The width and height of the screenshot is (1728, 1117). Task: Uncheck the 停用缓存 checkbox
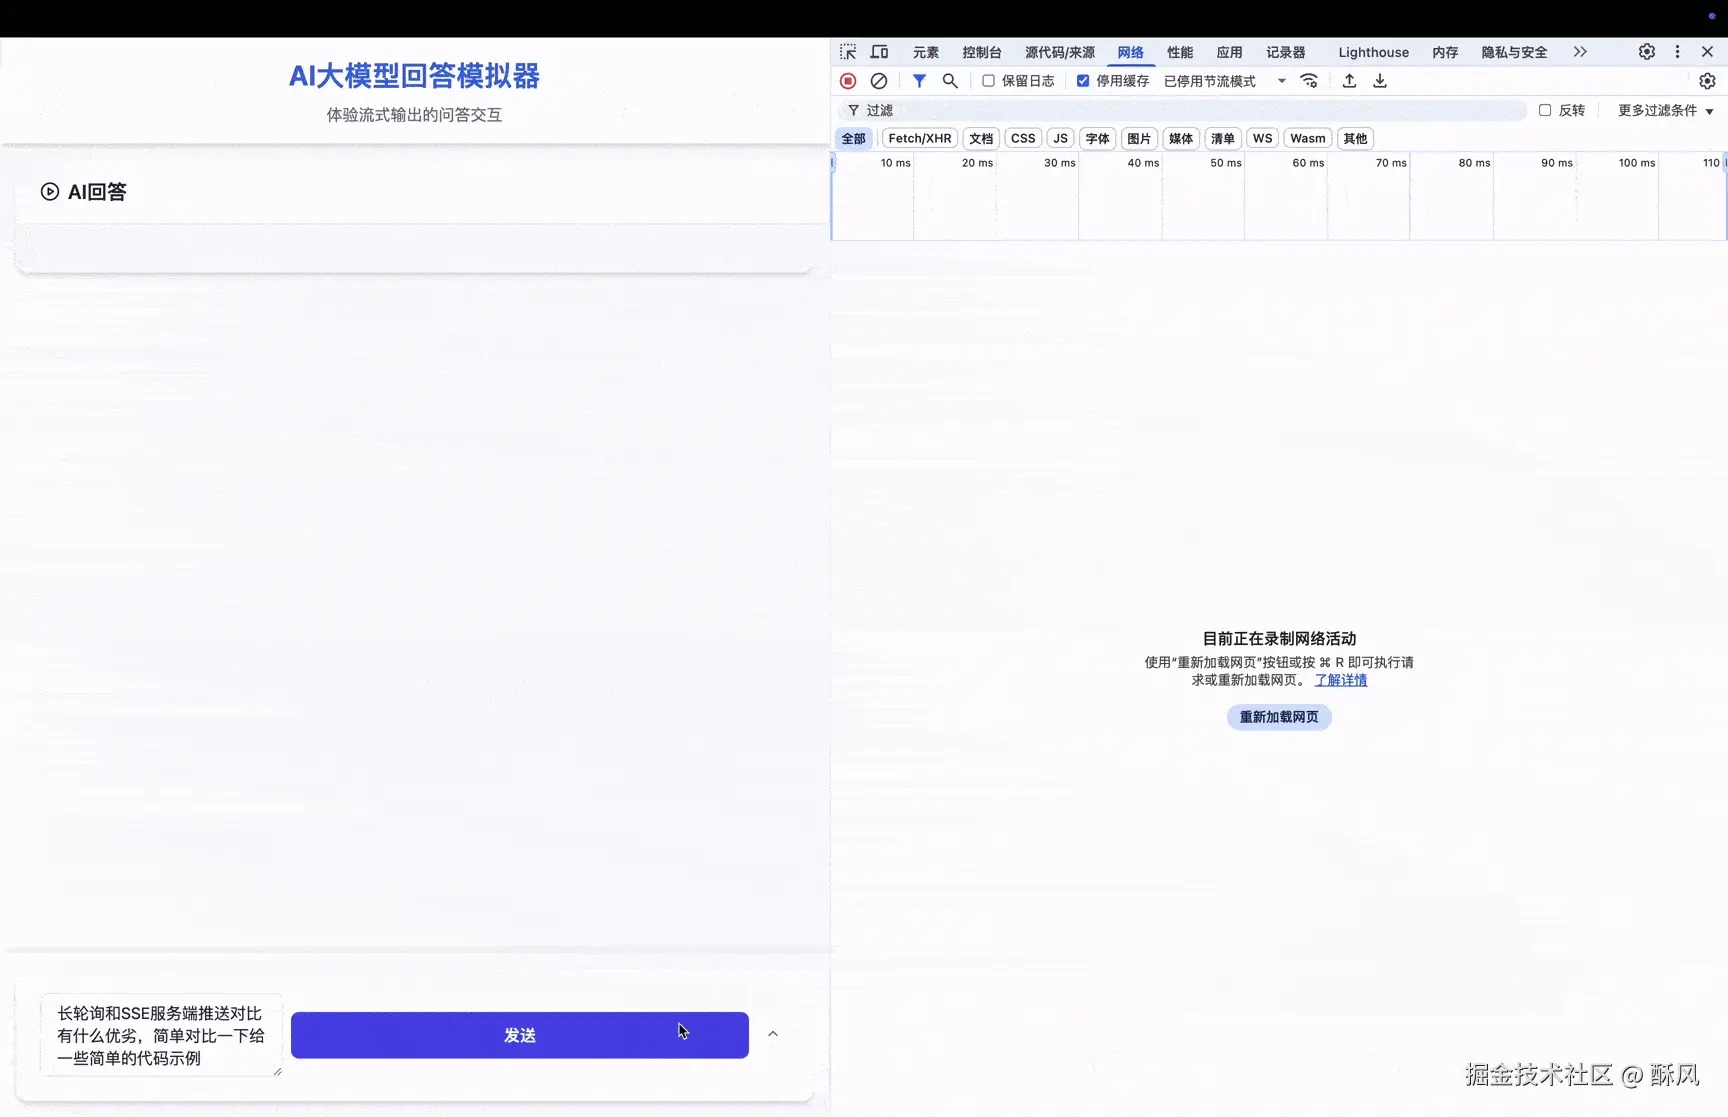(1083, 81)
